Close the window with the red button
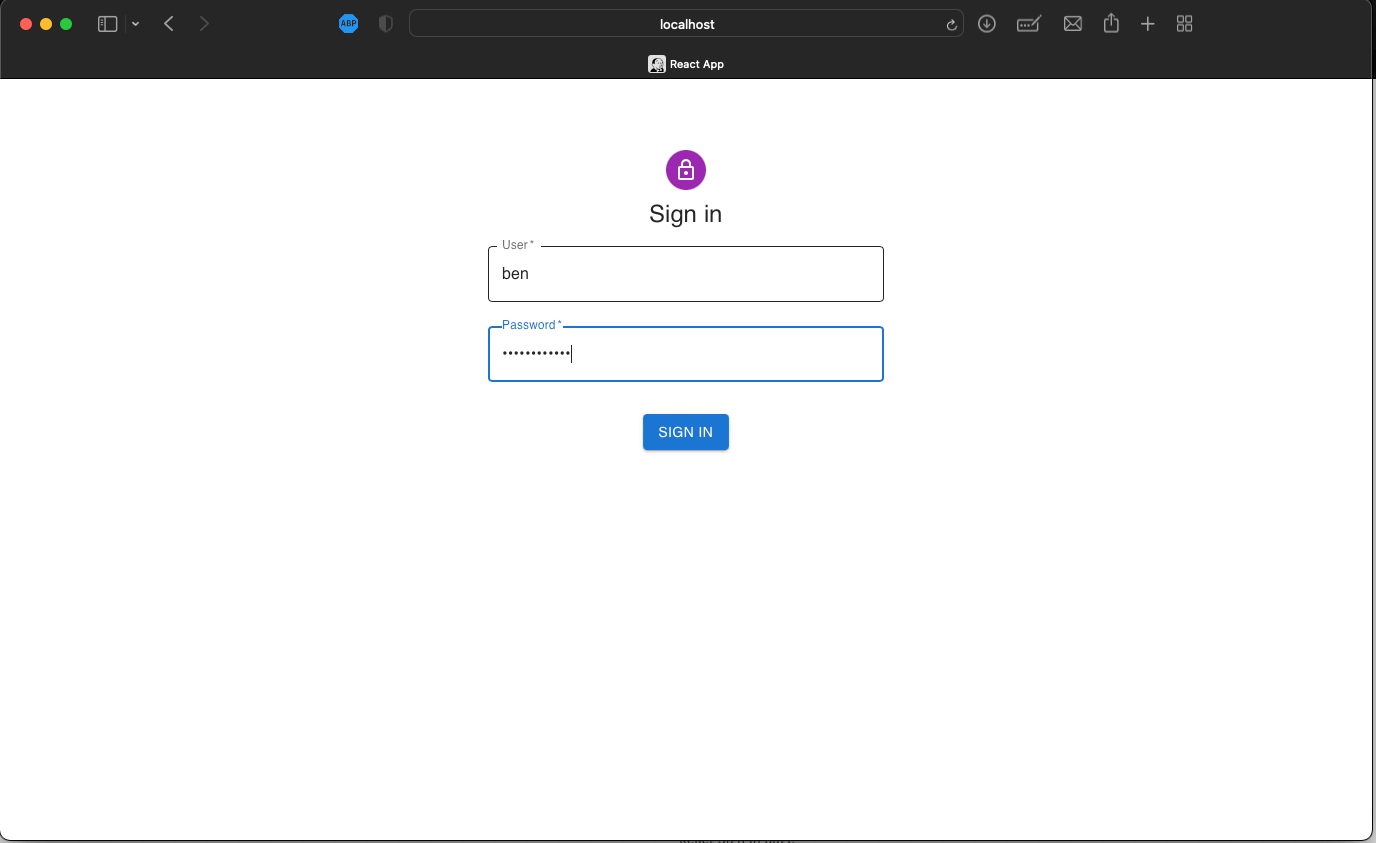Image resolution: width=1376 pixels, height=843 pixels. pyautogui.click(x=26, y=24)
